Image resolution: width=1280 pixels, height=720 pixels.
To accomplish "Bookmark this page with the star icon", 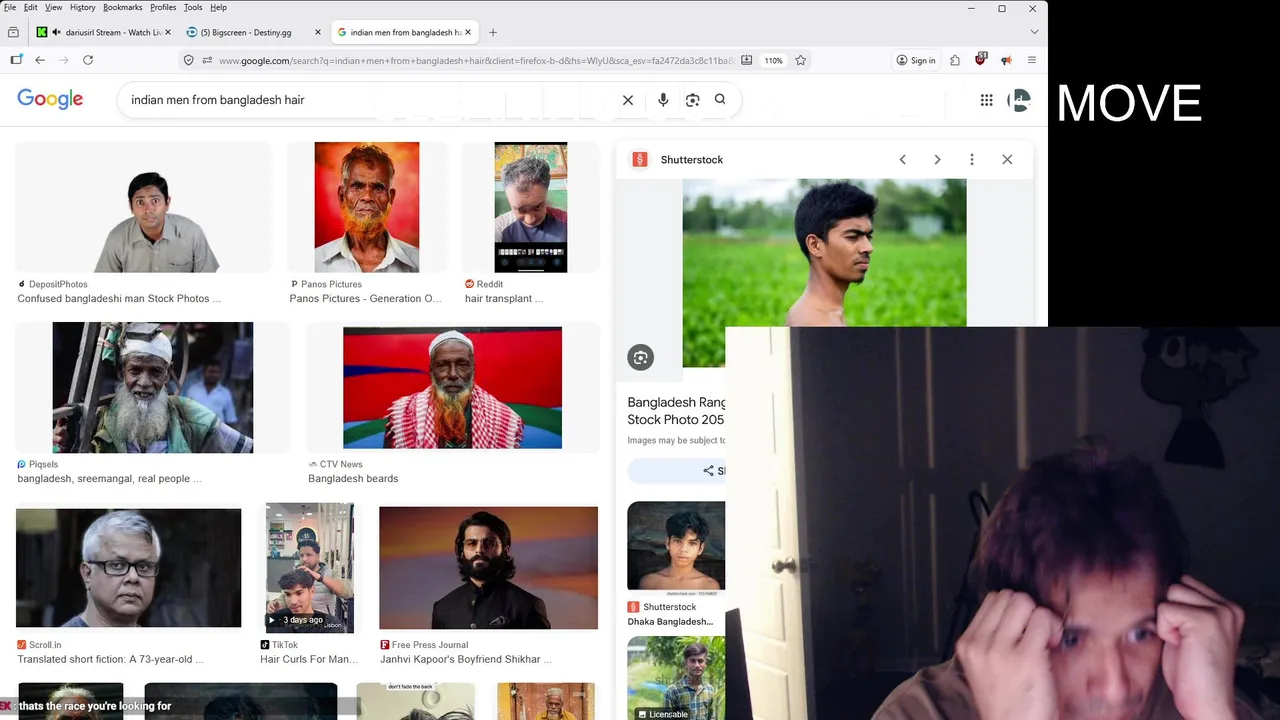I will coord(800,60).
